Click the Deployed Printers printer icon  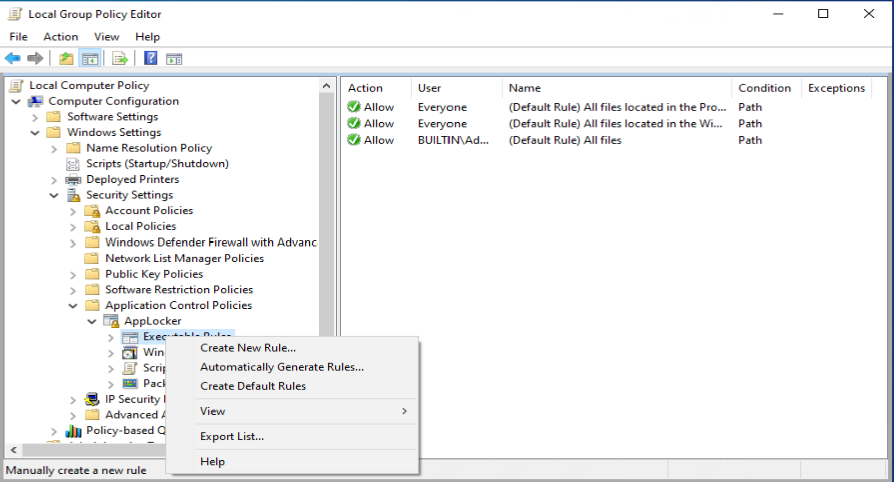tap(73, 179)
